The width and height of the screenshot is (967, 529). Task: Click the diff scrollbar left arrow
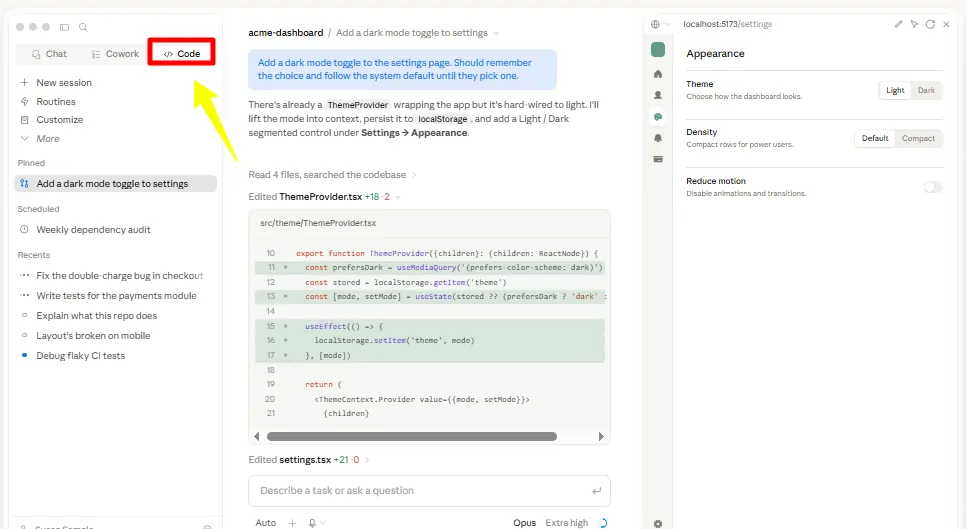(257, 437)
